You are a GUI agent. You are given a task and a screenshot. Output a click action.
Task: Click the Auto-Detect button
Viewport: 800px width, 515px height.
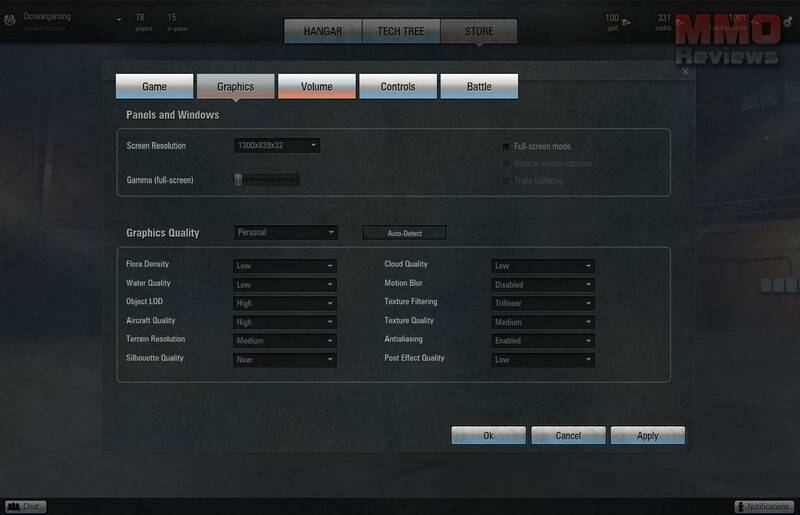click(404, 233)
